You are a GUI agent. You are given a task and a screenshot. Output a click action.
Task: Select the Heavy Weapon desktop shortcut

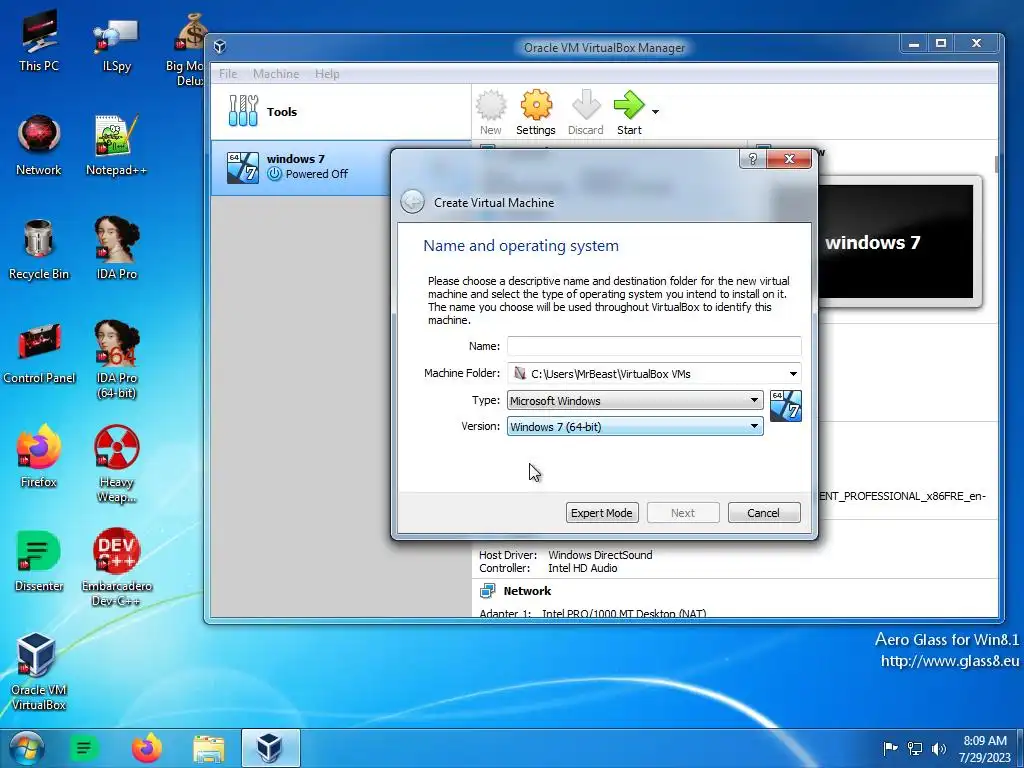[116, 464]
